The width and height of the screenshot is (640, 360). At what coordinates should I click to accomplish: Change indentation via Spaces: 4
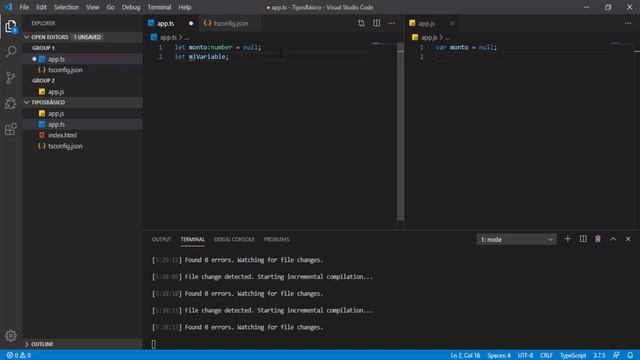coord(499,356)
